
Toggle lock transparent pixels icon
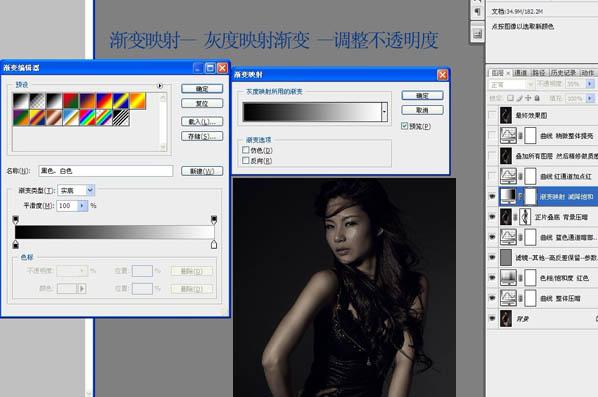(x=511, y=98)
